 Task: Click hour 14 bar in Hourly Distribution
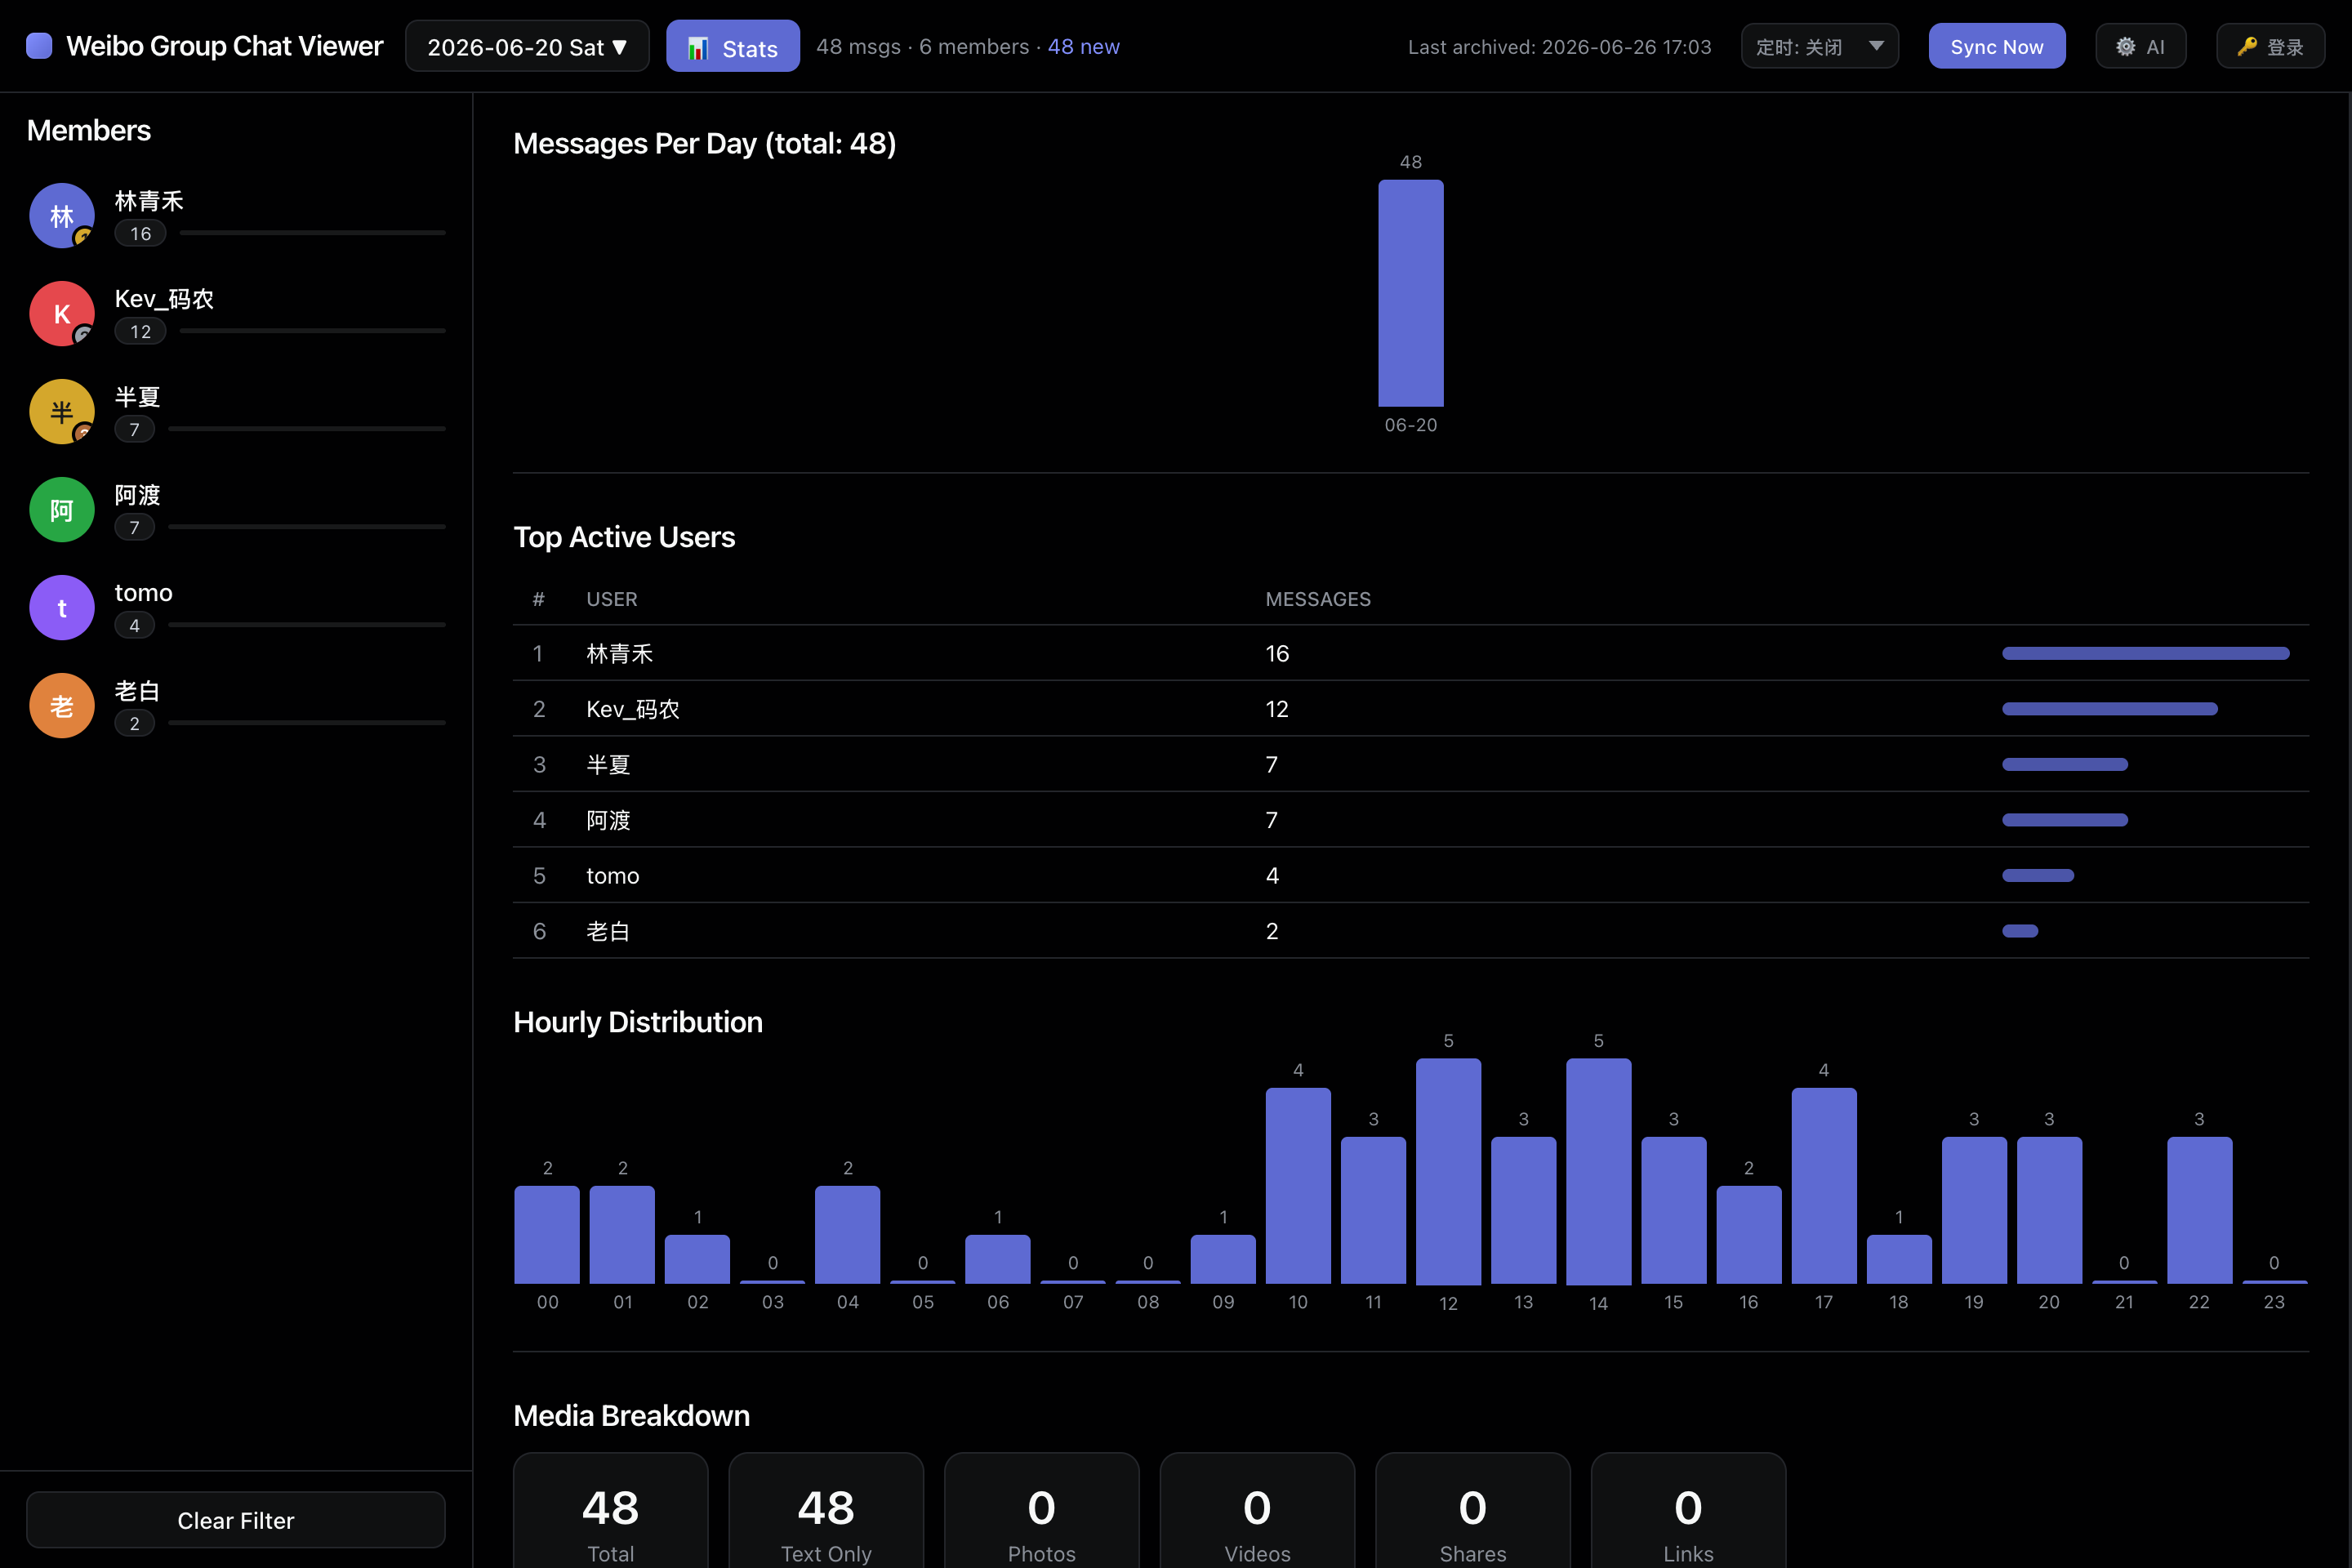pyautogui.click(x=1598, y=1171)
